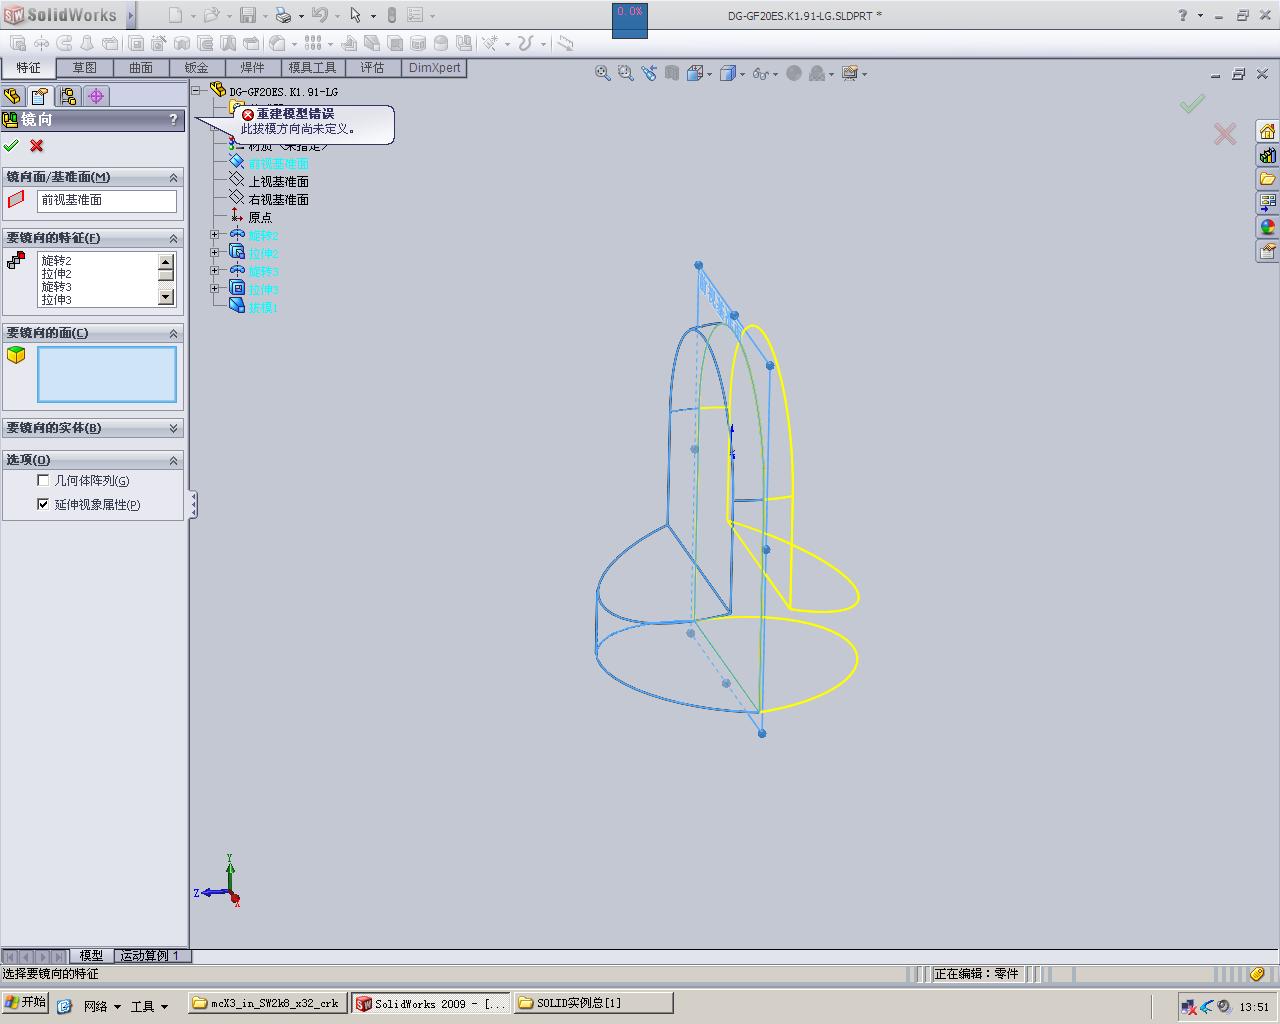
Task: Click the Zoom to Fit magnifier icon
Action: coord(602,73)
